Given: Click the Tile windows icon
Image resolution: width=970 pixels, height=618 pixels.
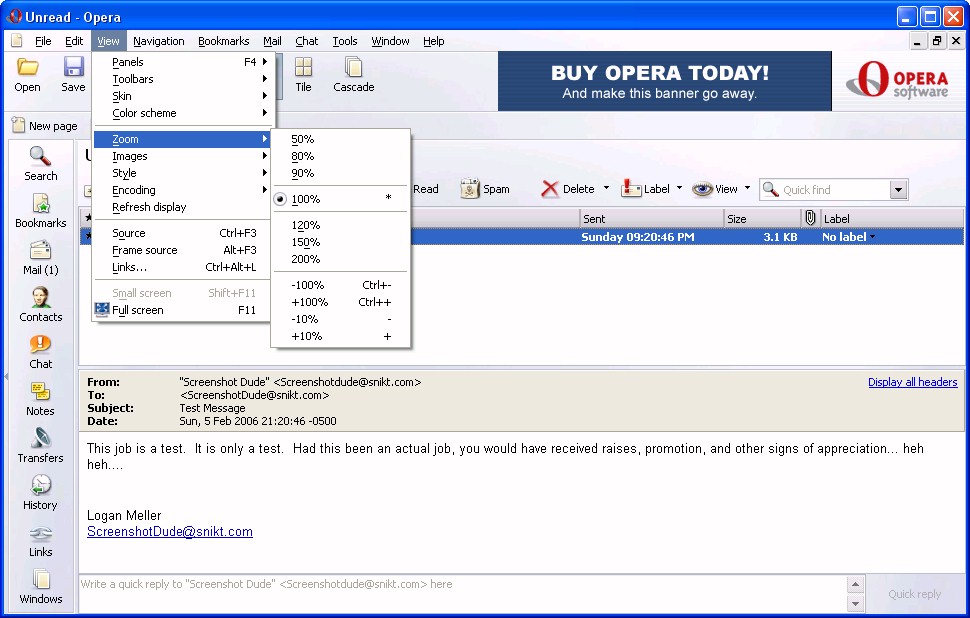Looking at the screenshot, I should pyautogui.click(x=303, y=67).
